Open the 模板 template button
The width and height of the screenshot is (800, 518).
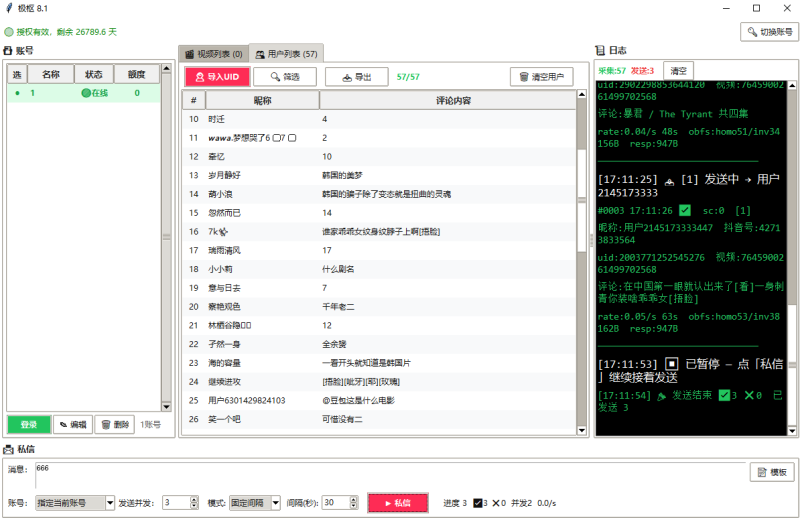click(772, 472)
